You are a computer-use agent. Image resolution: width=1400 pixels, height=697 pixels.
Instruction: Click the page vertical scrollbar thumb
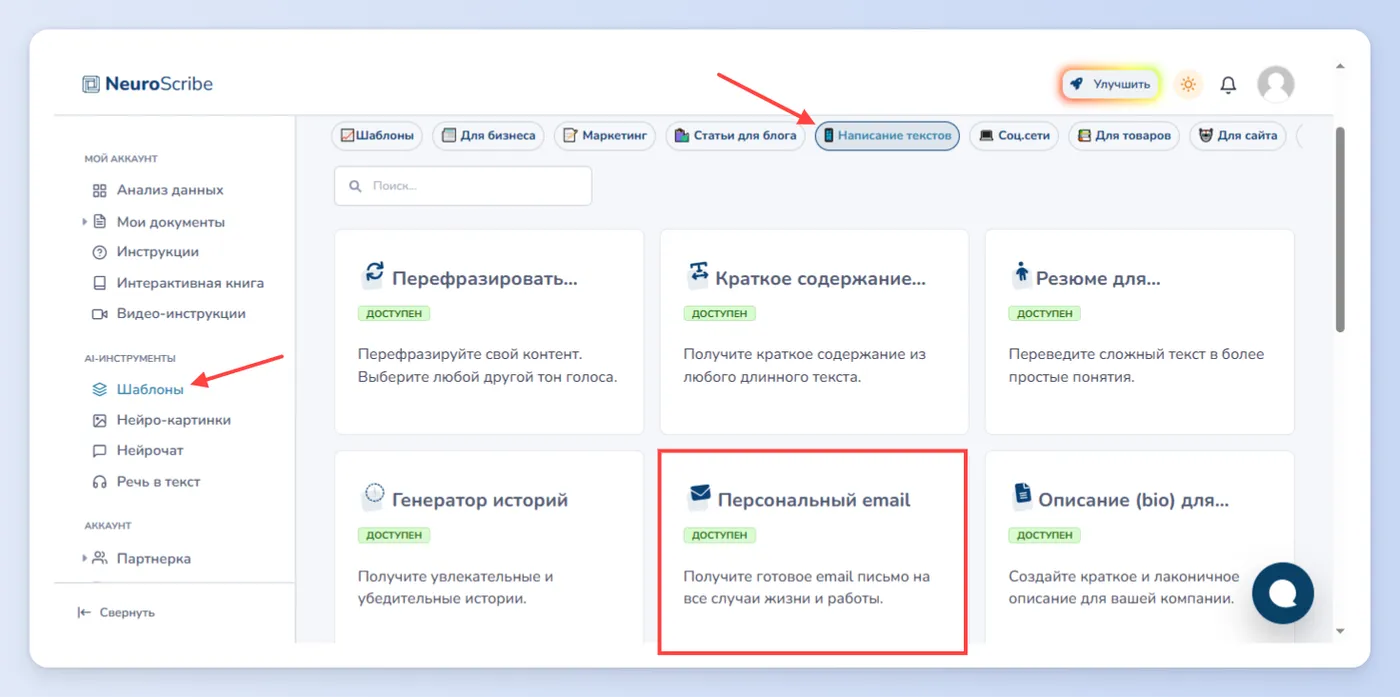(1340, 229)
